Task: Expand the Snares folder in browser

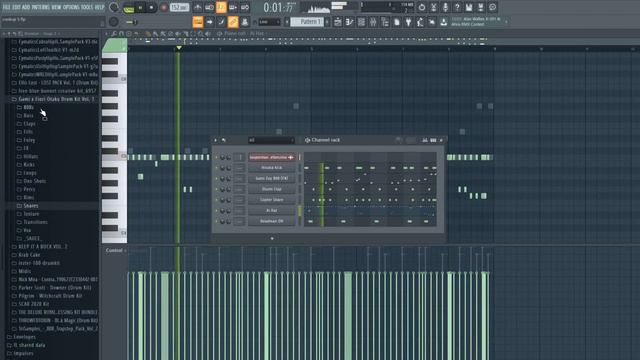Action: (27, 206)
